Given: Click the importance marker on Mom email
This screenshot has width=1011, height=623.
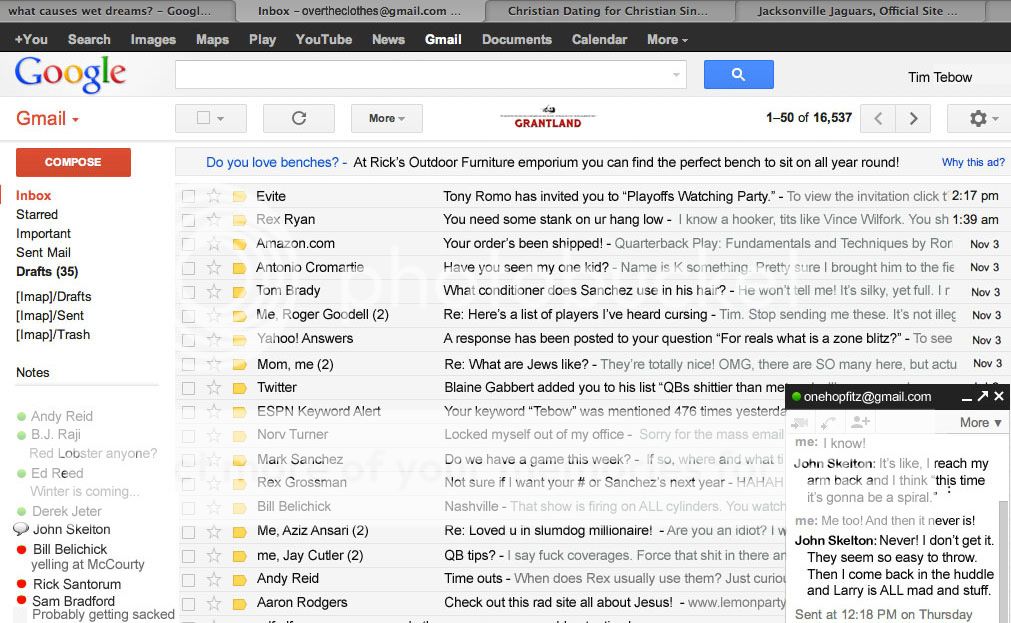Looking at the screenshot, I should (x=239, y=364).
